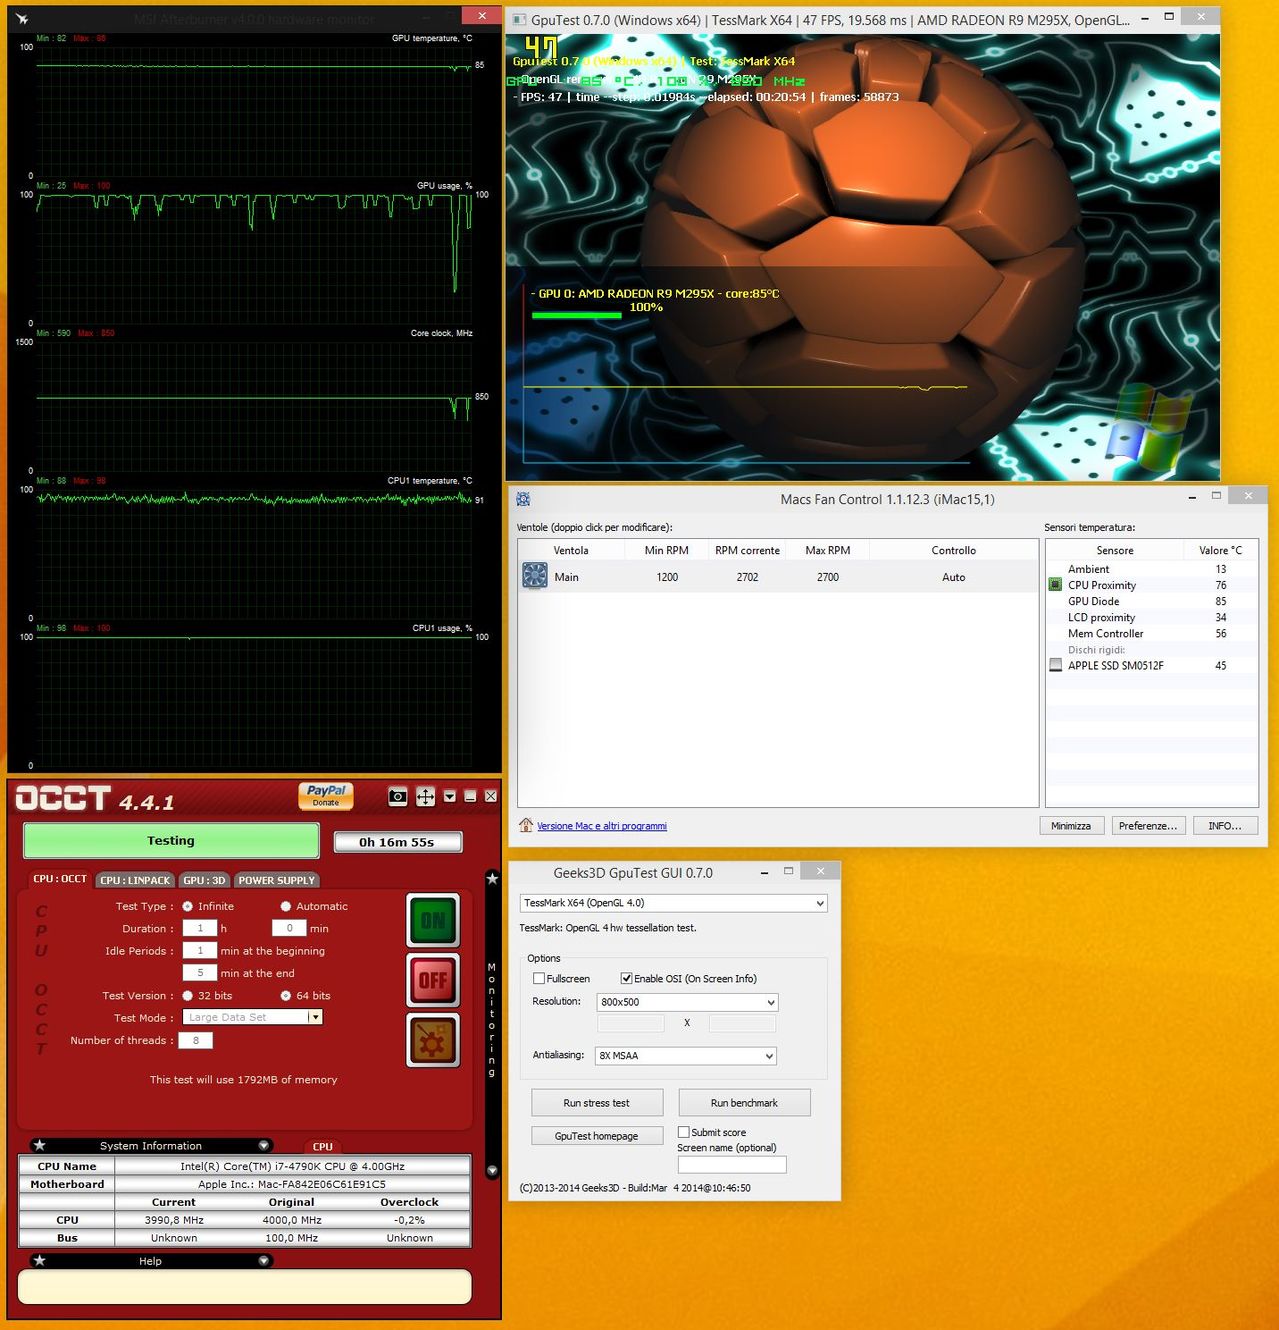1279x1330 pixels.
Task: Switch to the CPU : LINPACK tab
Action: click(x=135, y=880)
